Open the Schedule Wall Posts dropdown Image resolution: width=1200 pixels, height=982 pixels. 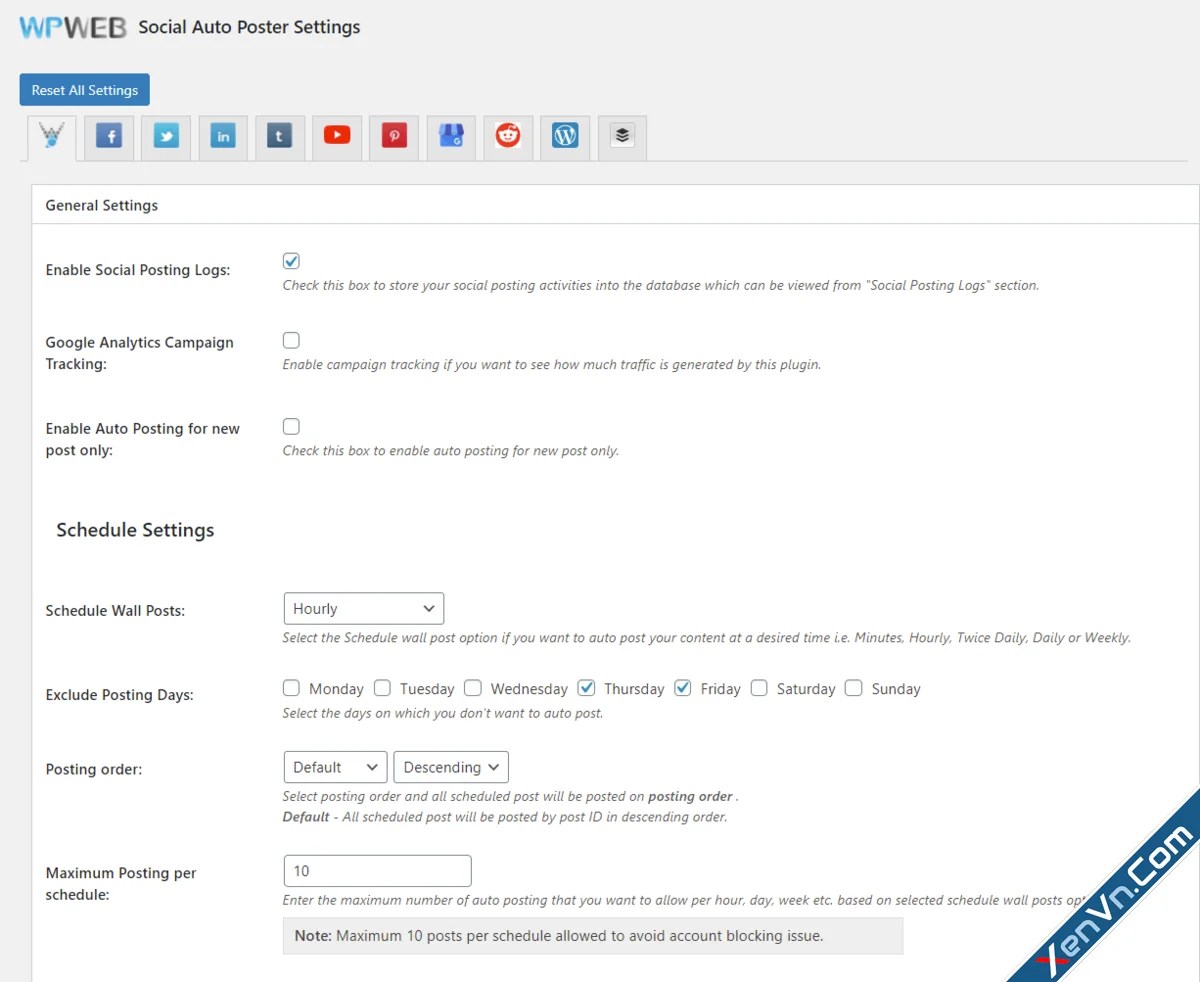[x=363, y=608]
